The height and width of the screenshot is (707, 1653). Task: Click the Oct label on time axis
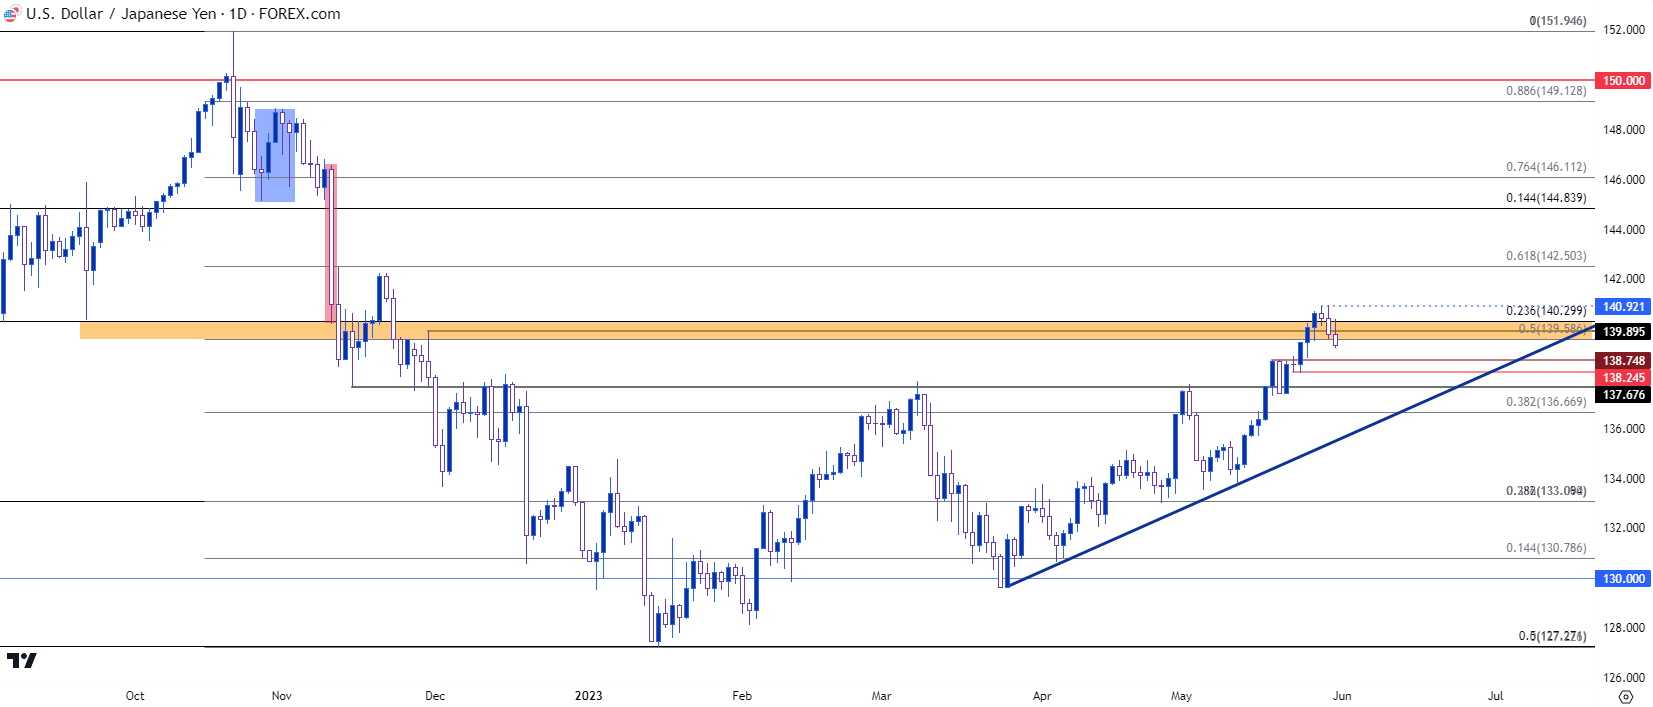pos(135,696)
